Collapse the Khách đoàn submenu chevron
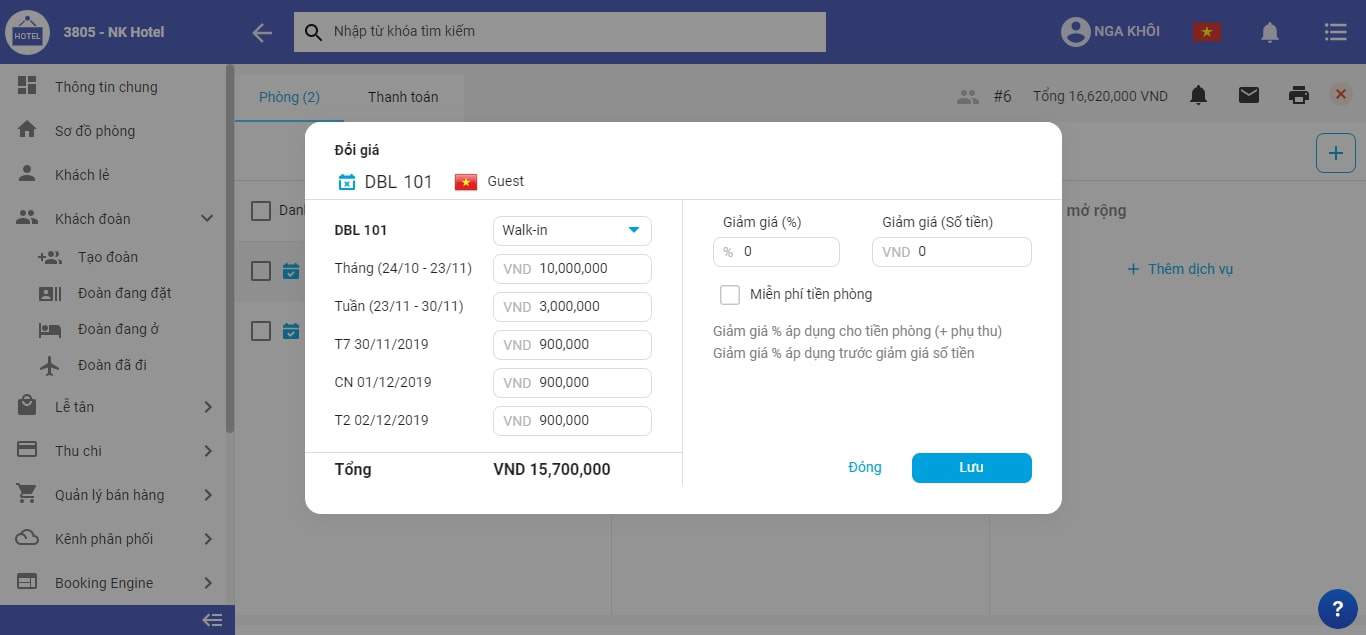 208,218
